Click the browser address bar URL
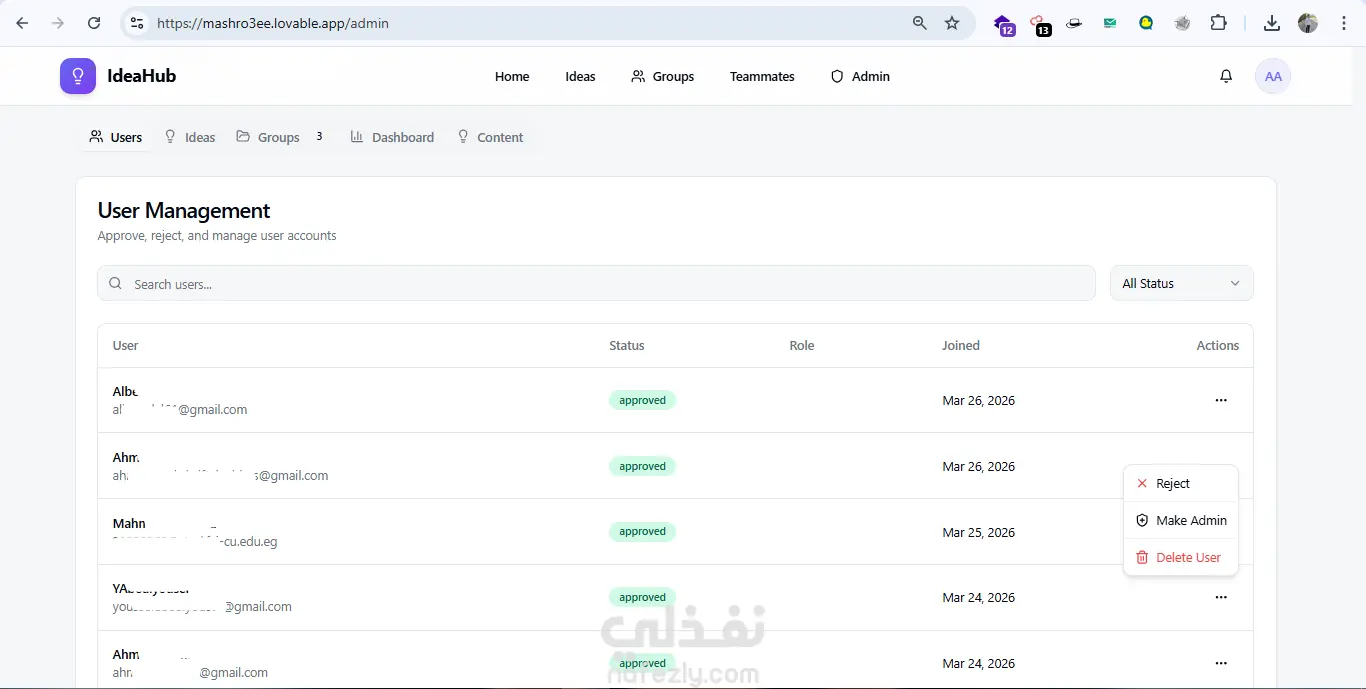Screen dimensions: 1366x689 [273, 23]
